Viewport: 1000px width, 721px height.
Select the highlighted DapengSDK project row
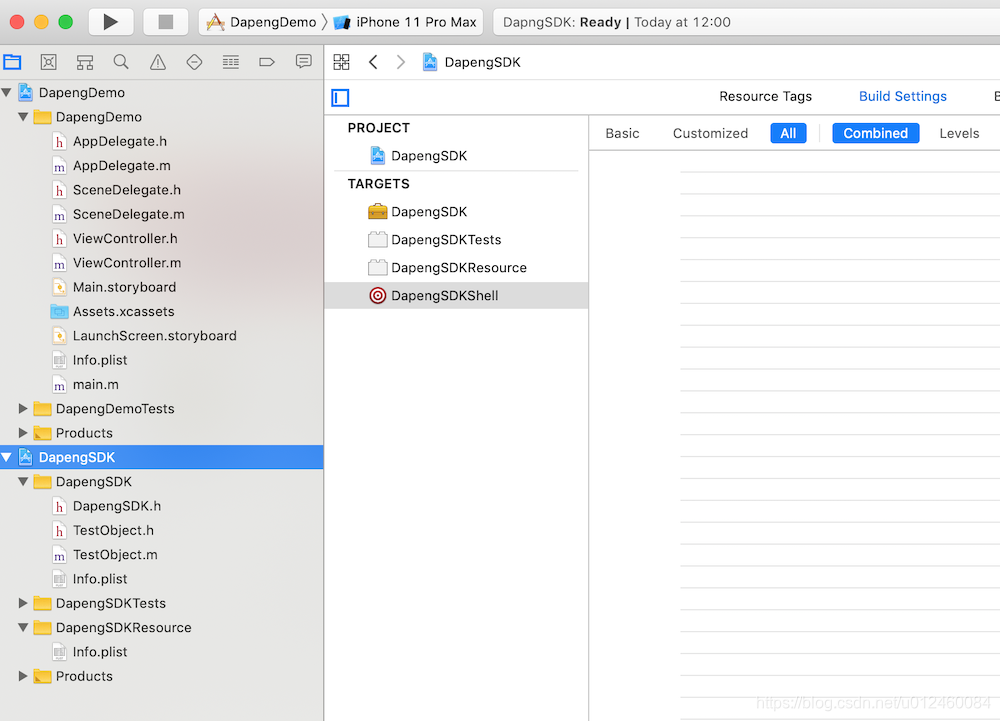tap(162, 457)
